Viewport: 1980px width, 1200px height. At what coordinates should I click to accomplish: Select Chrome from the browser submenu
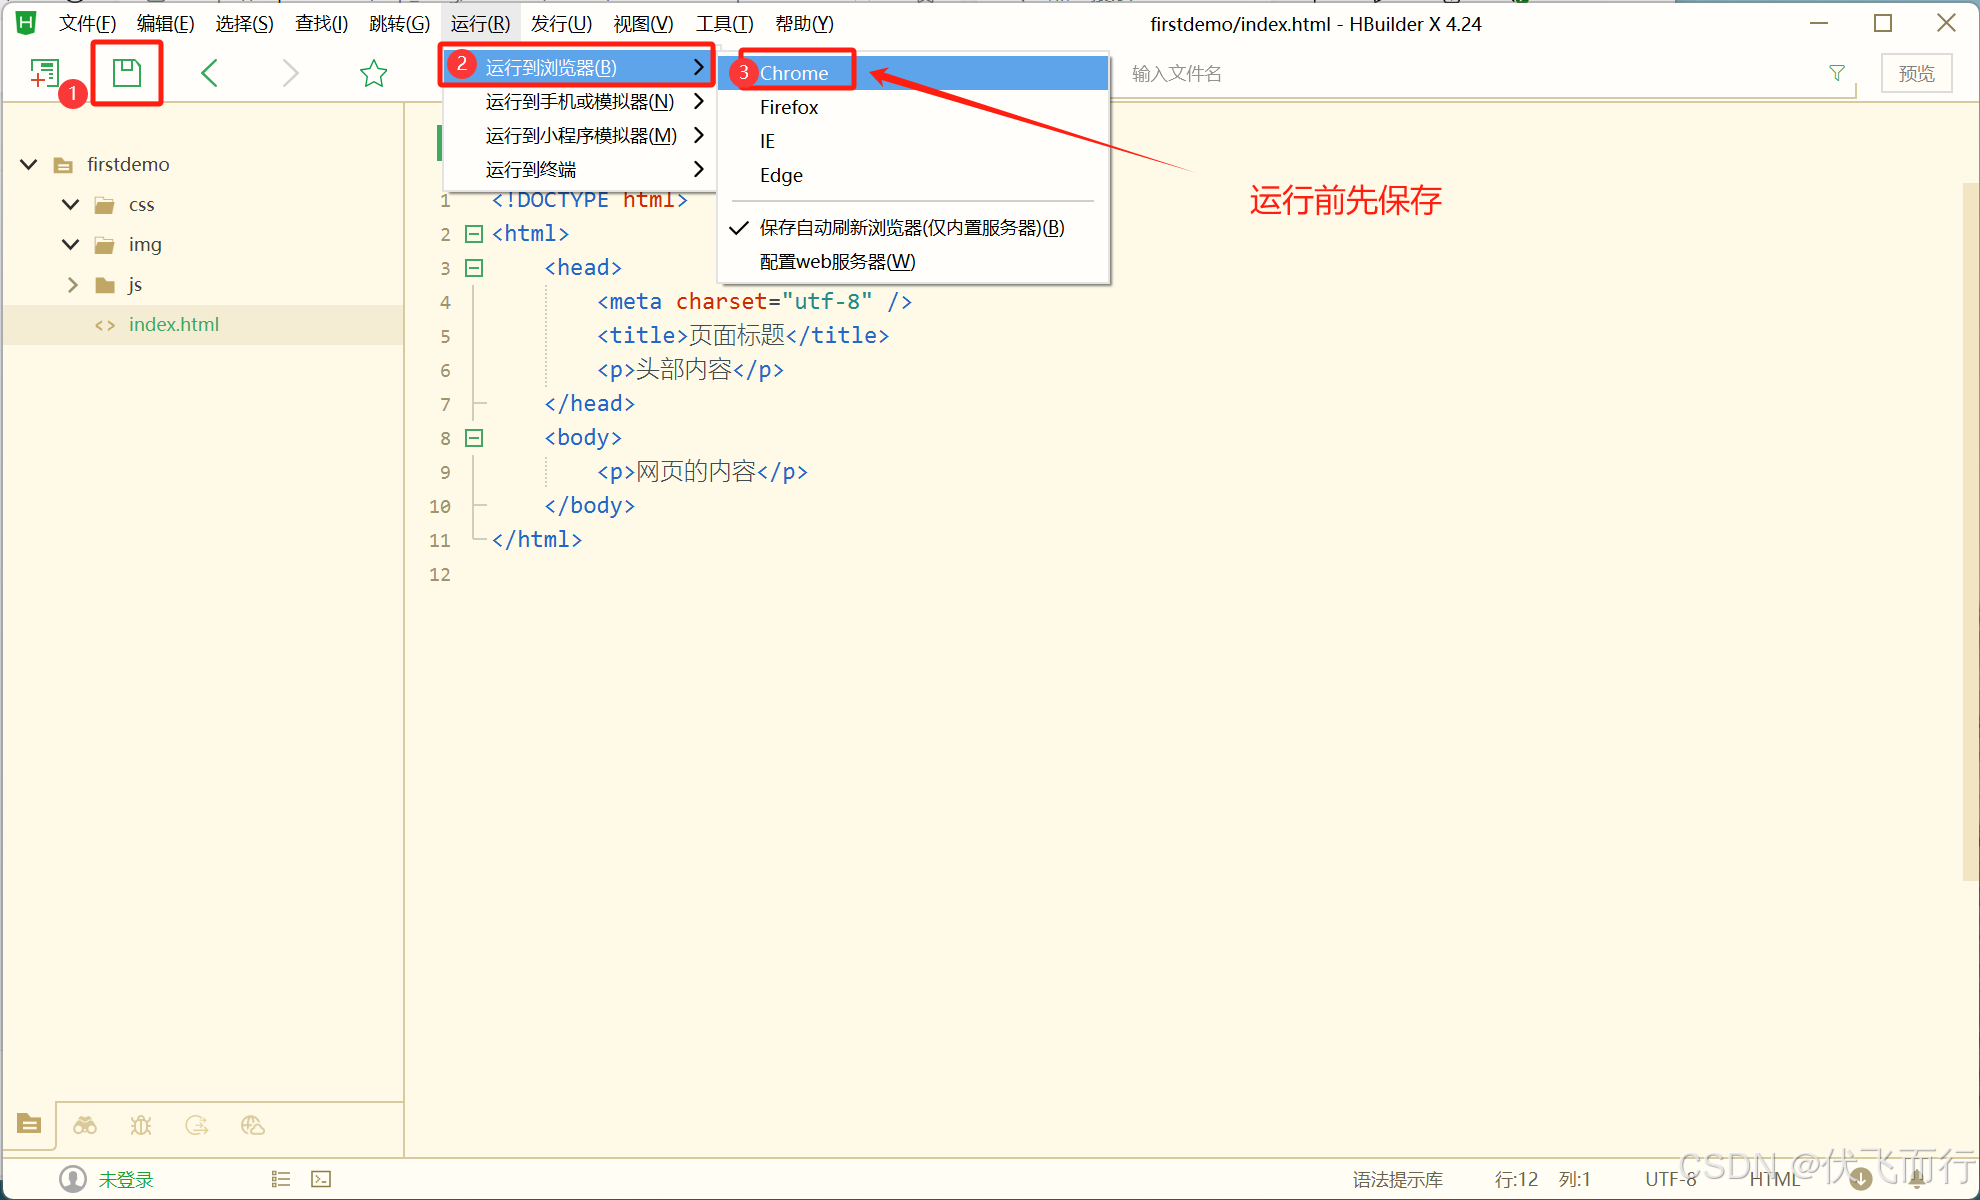point(795,72)
